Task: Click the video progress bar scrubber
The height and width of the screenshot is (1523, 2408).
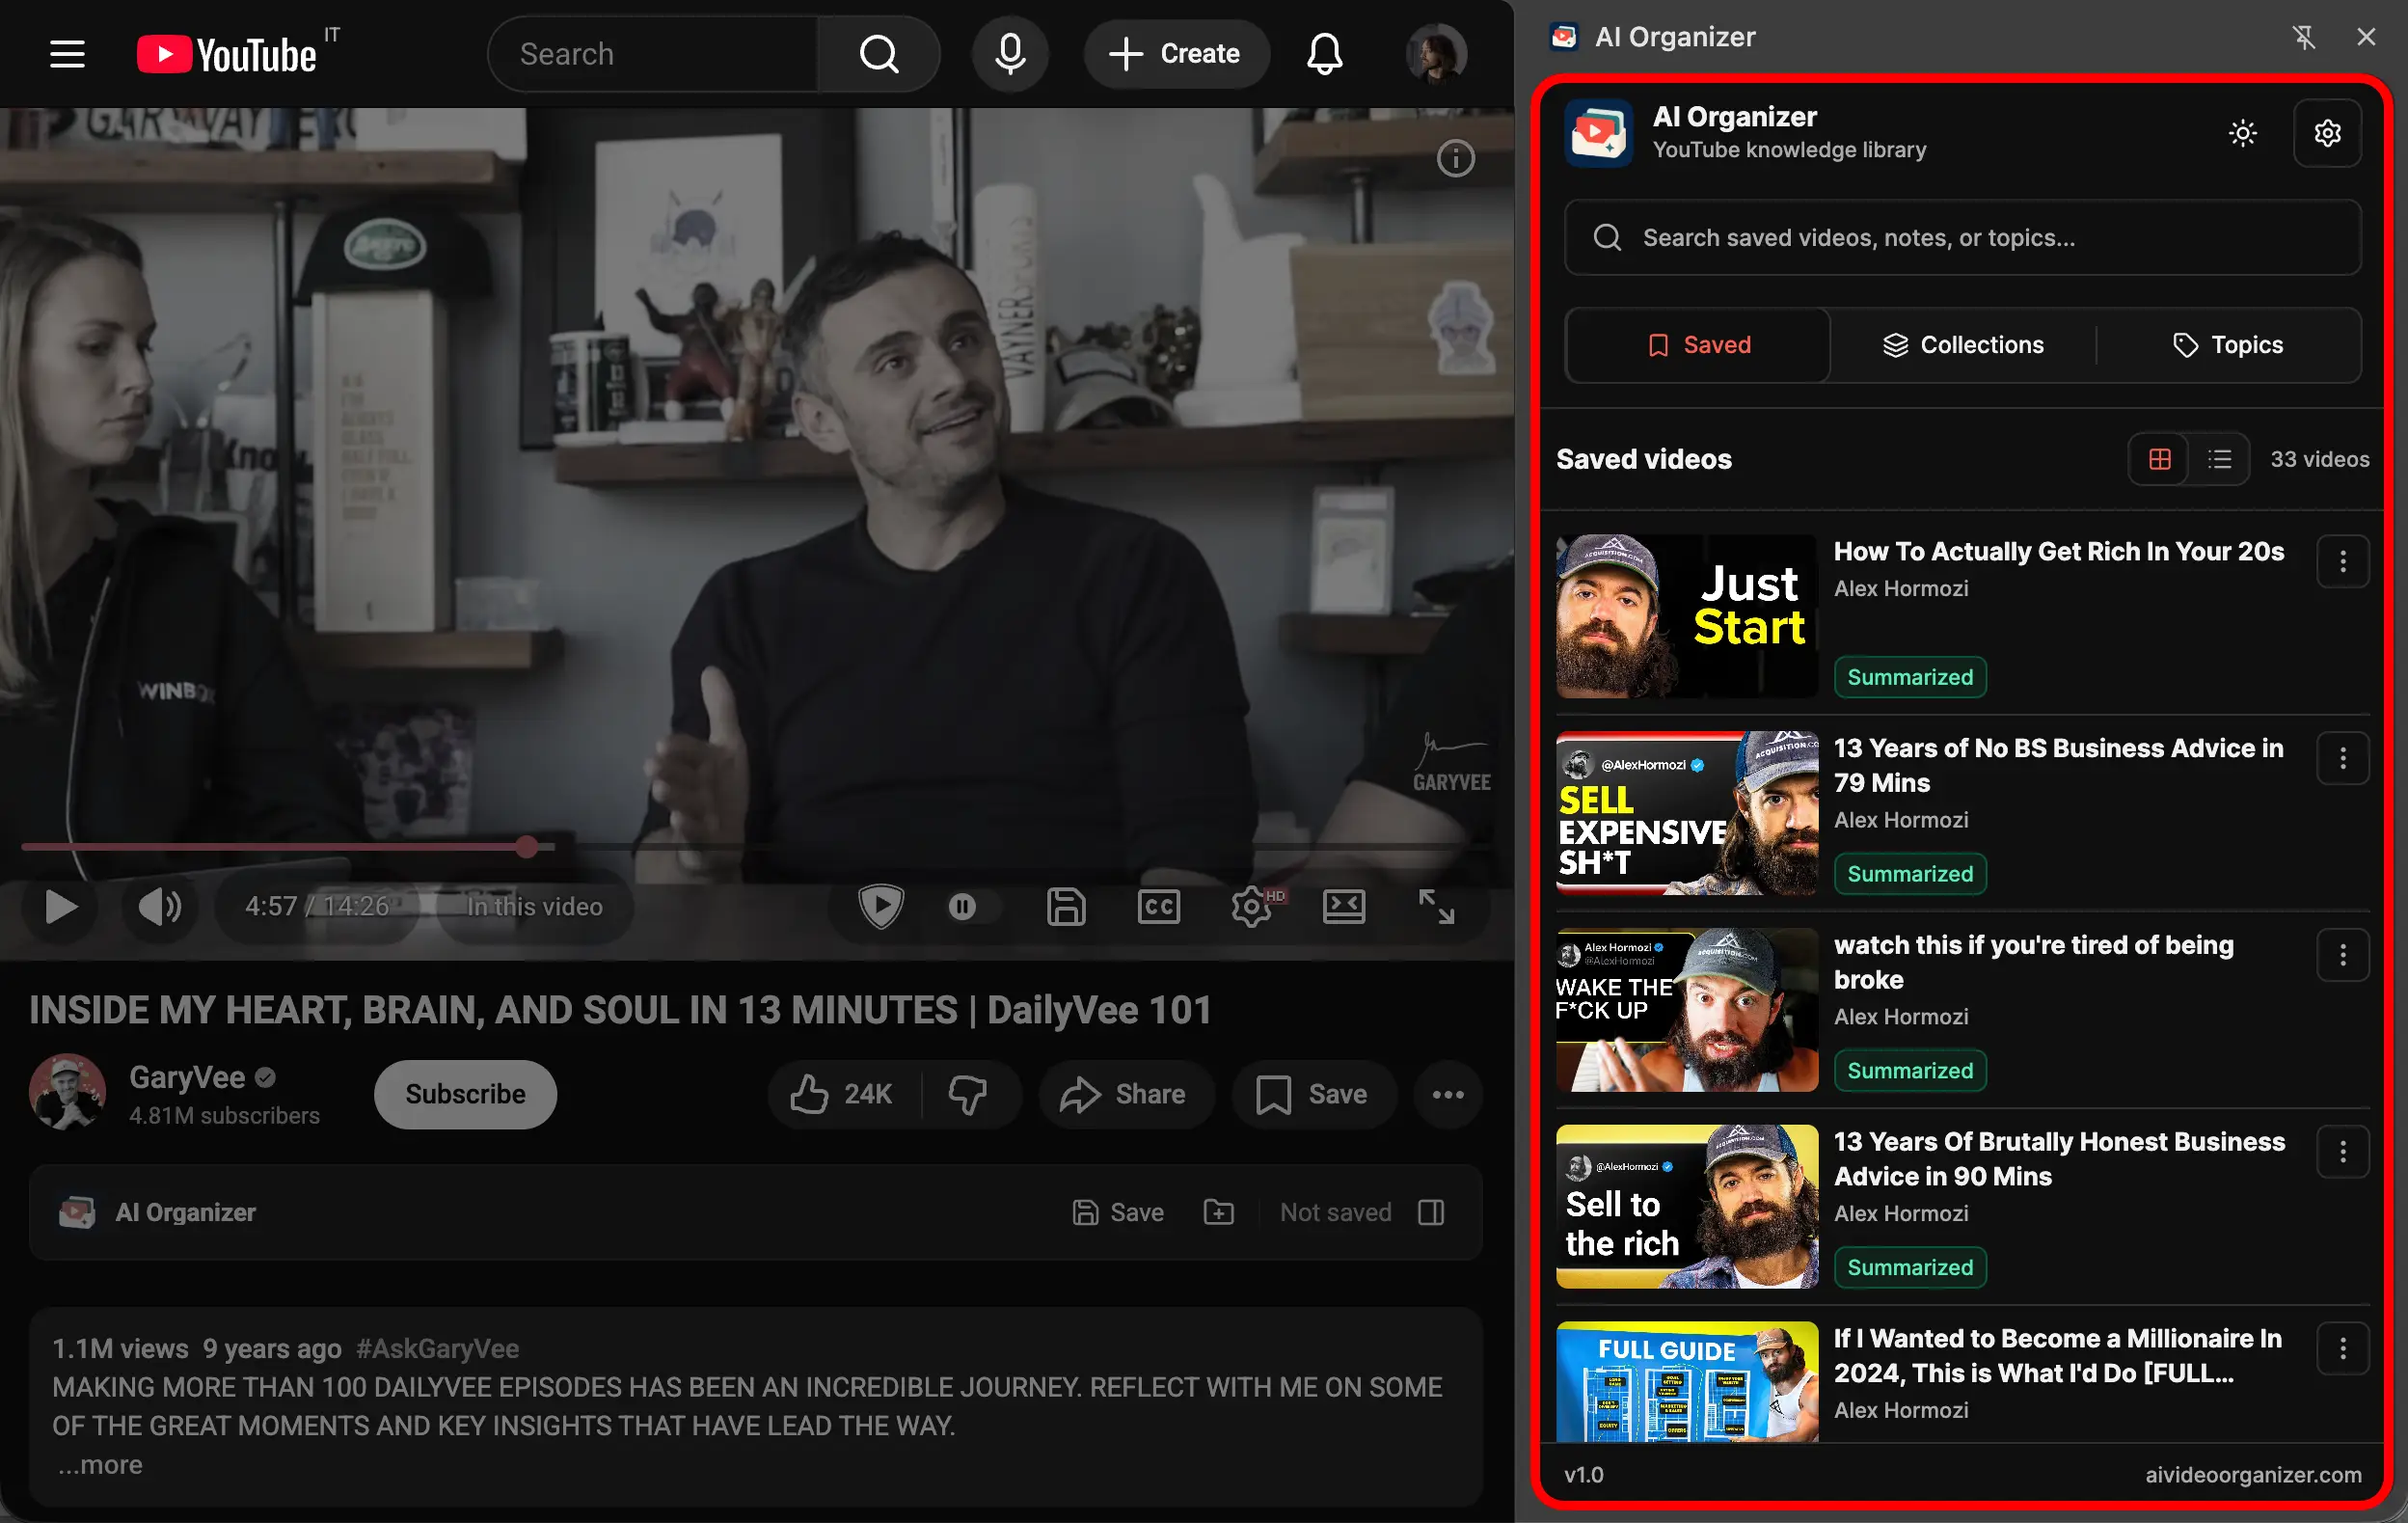Action: tap(527, 847)
